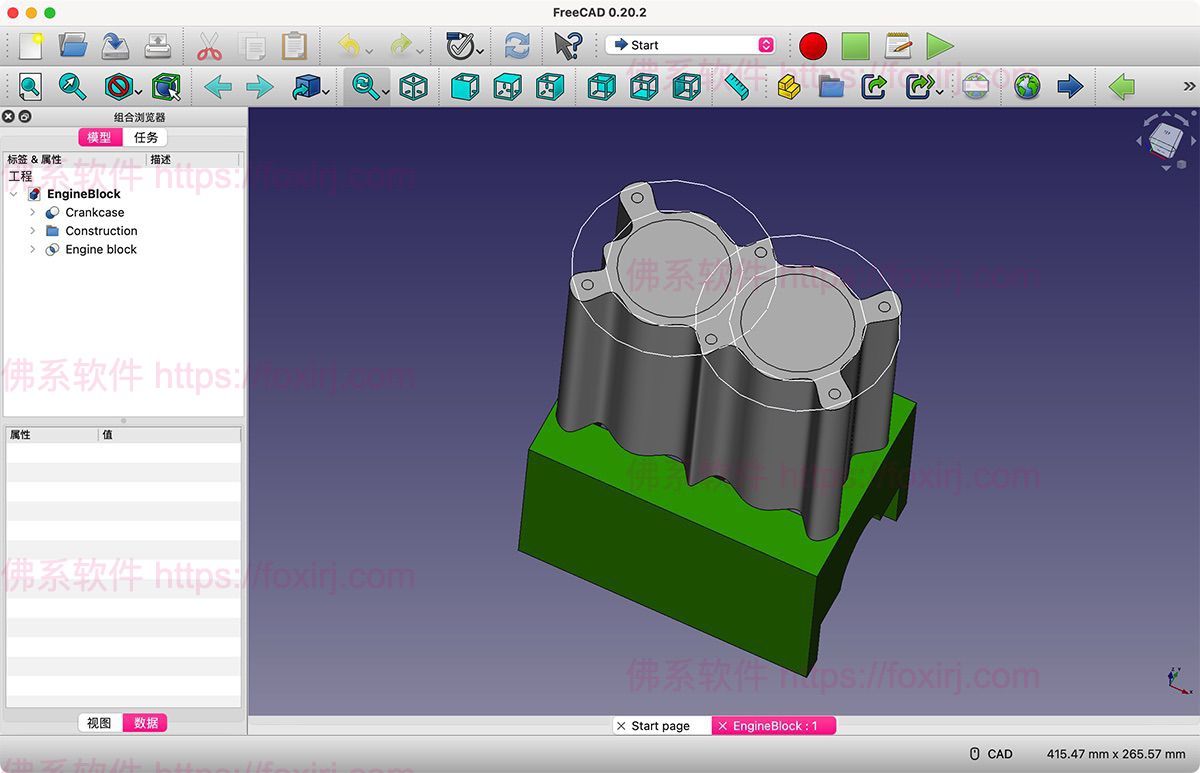1200x773 pixels.
Task: Fit the whole model in view
Action: click(x=29, y=87)
